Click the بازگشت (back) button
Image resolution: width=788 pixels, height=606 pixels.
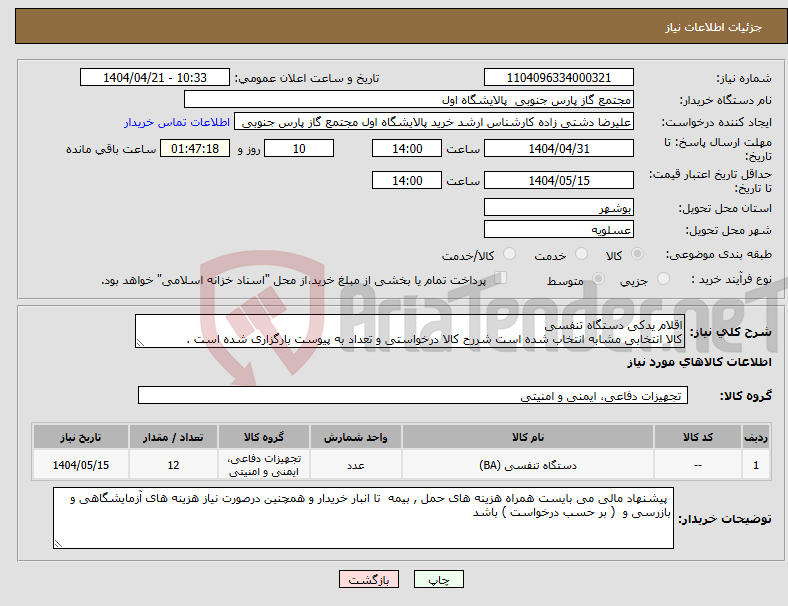368,579
